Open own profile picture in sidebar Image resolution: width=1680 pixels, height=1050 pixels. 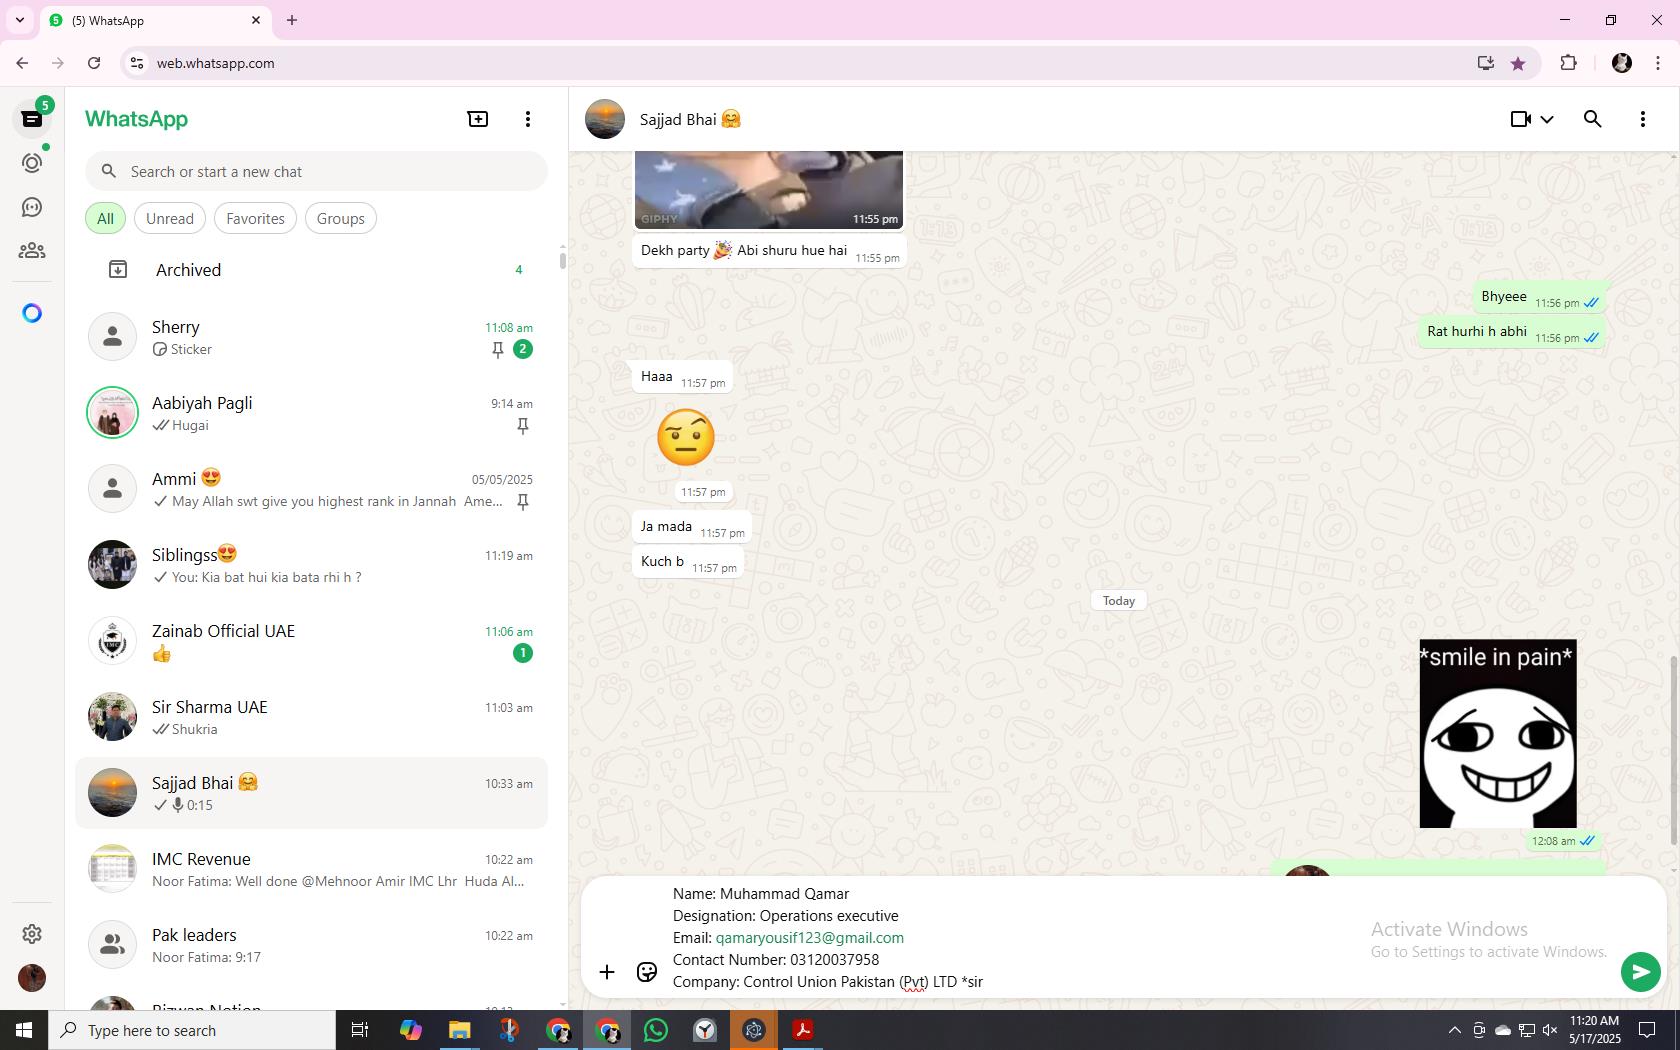pos(32,978)
